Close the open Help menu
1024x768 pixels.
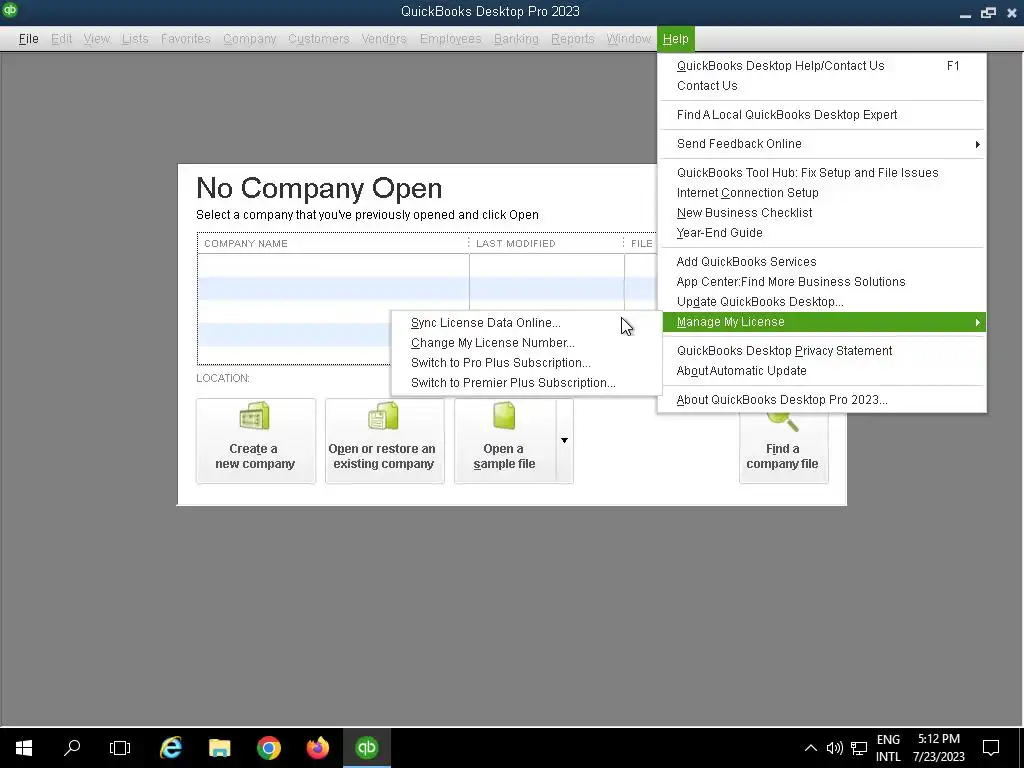675,39
